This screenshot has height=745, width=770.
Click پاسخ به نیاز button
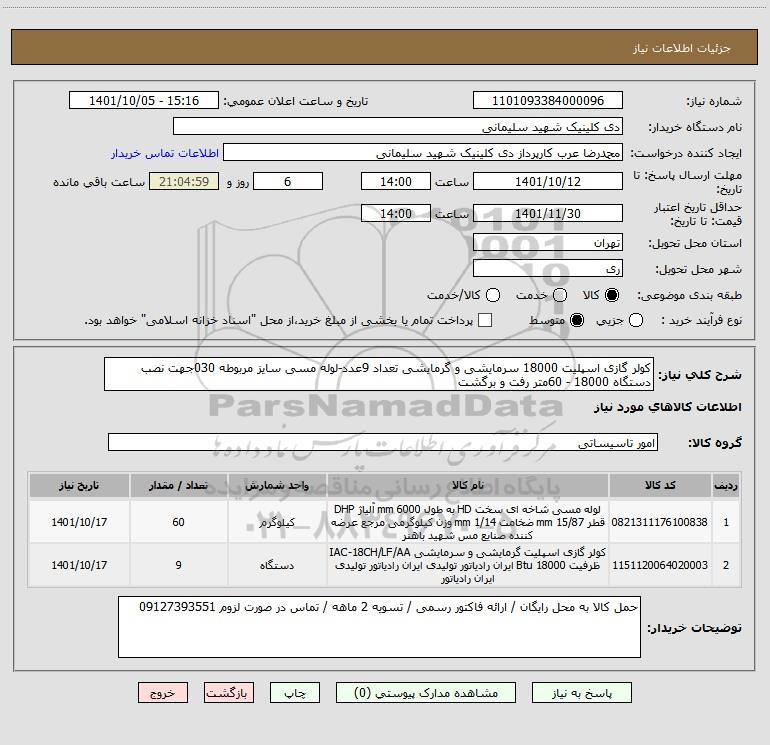point(582,692)
